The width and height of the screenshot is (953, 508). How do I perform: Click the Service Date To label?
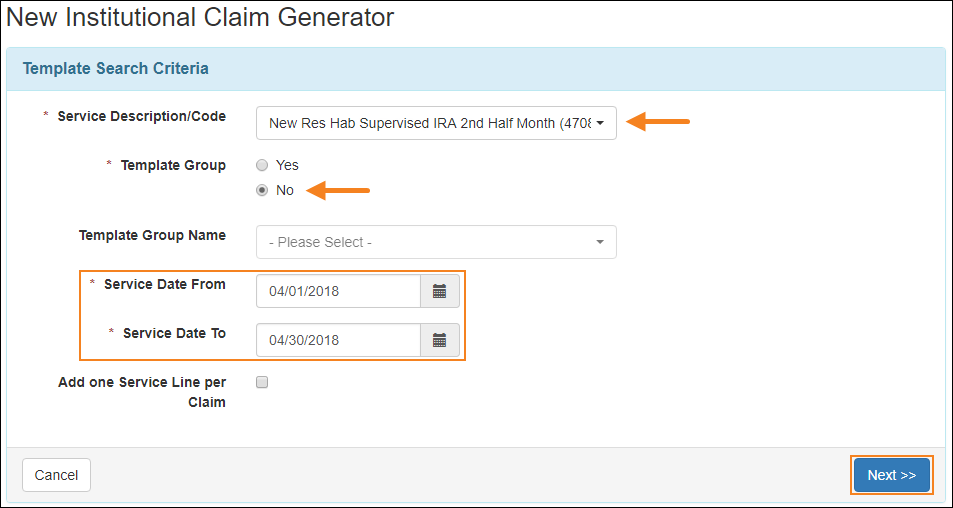click(x=174, y=333)
